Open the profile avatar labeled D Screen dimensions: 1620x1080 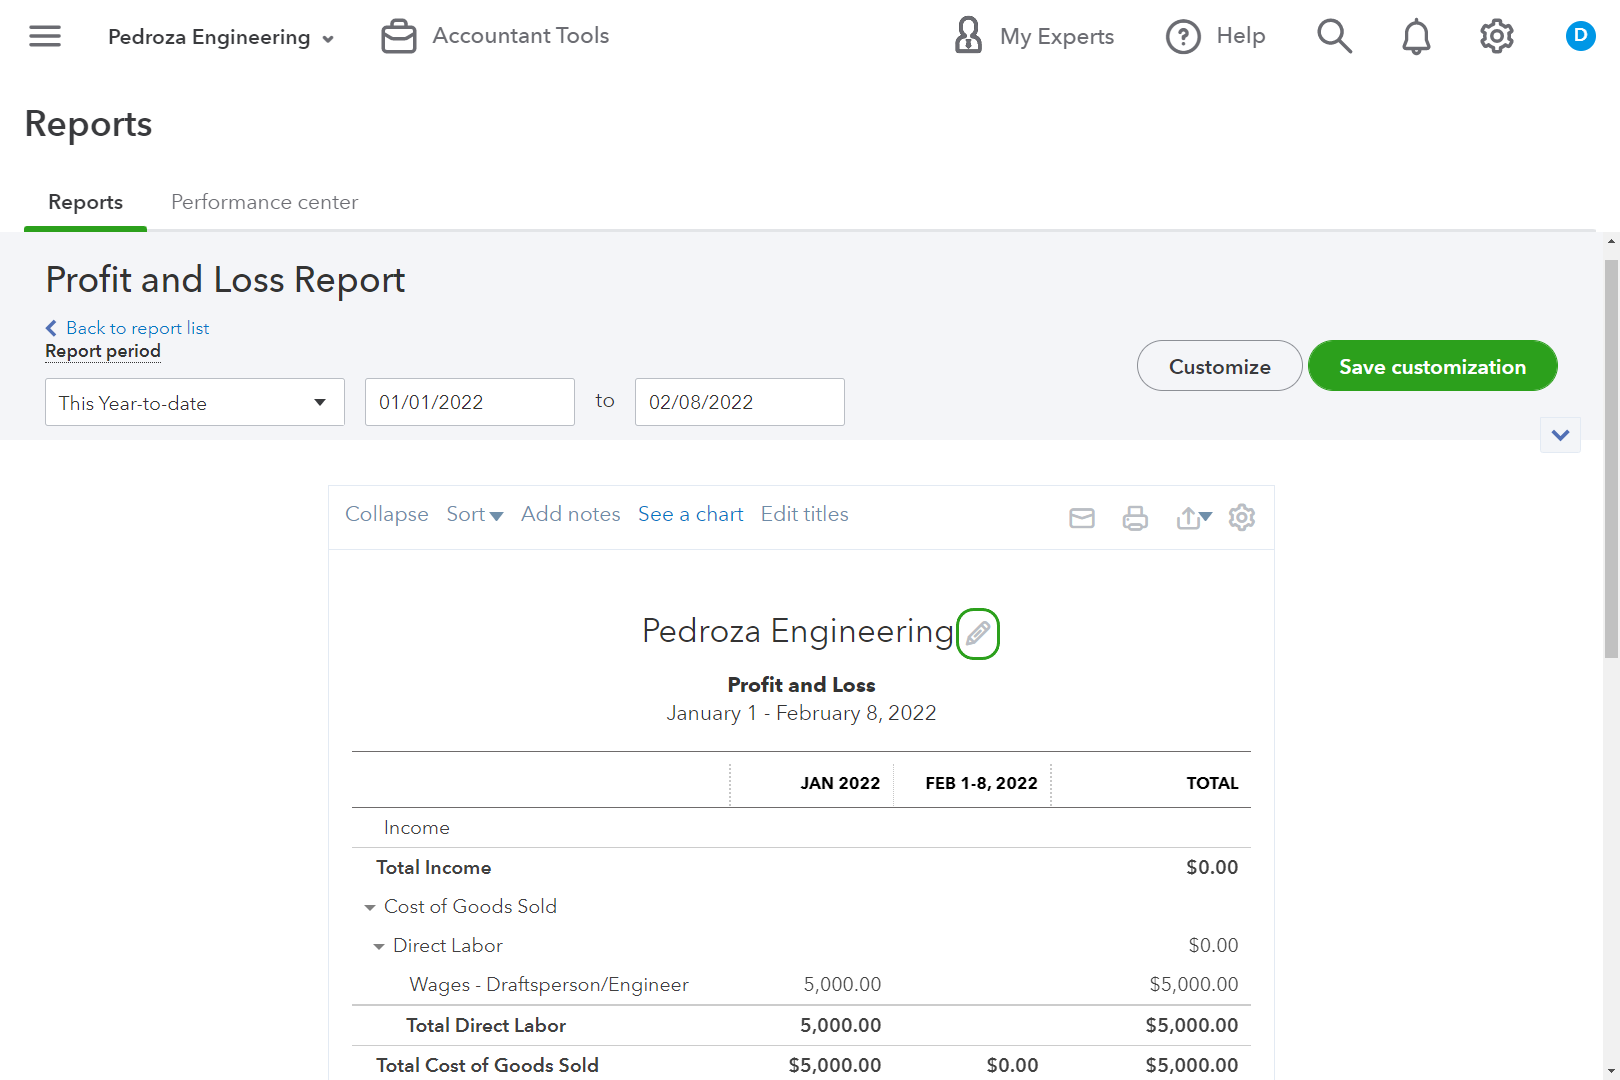pos(1580,35)
